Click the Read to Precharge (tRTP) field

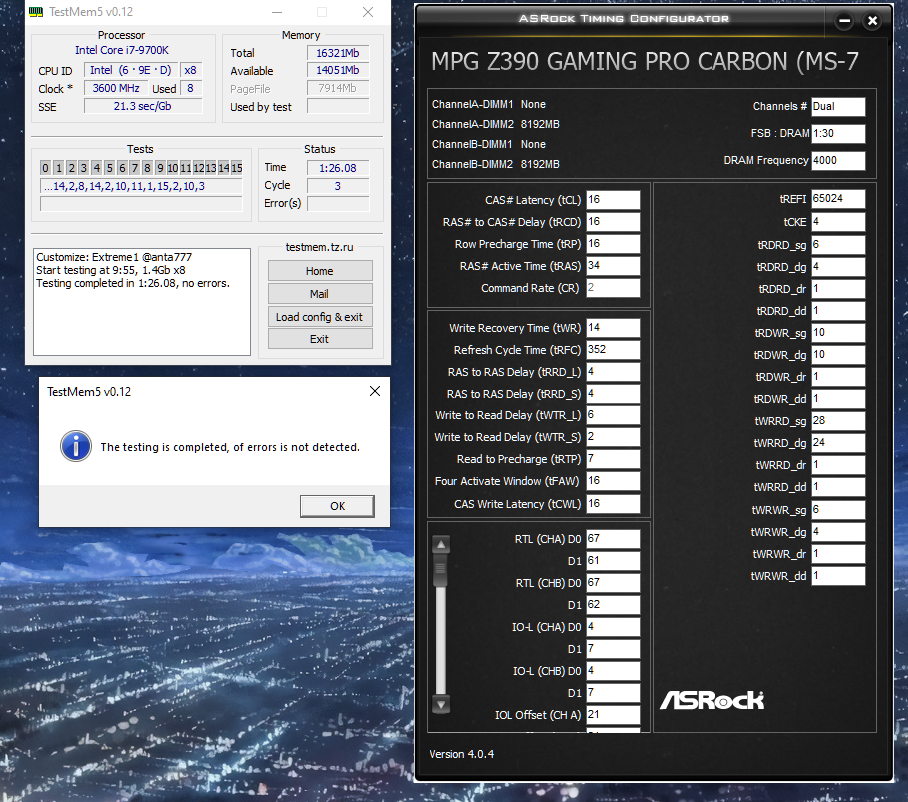click(613, 459)
